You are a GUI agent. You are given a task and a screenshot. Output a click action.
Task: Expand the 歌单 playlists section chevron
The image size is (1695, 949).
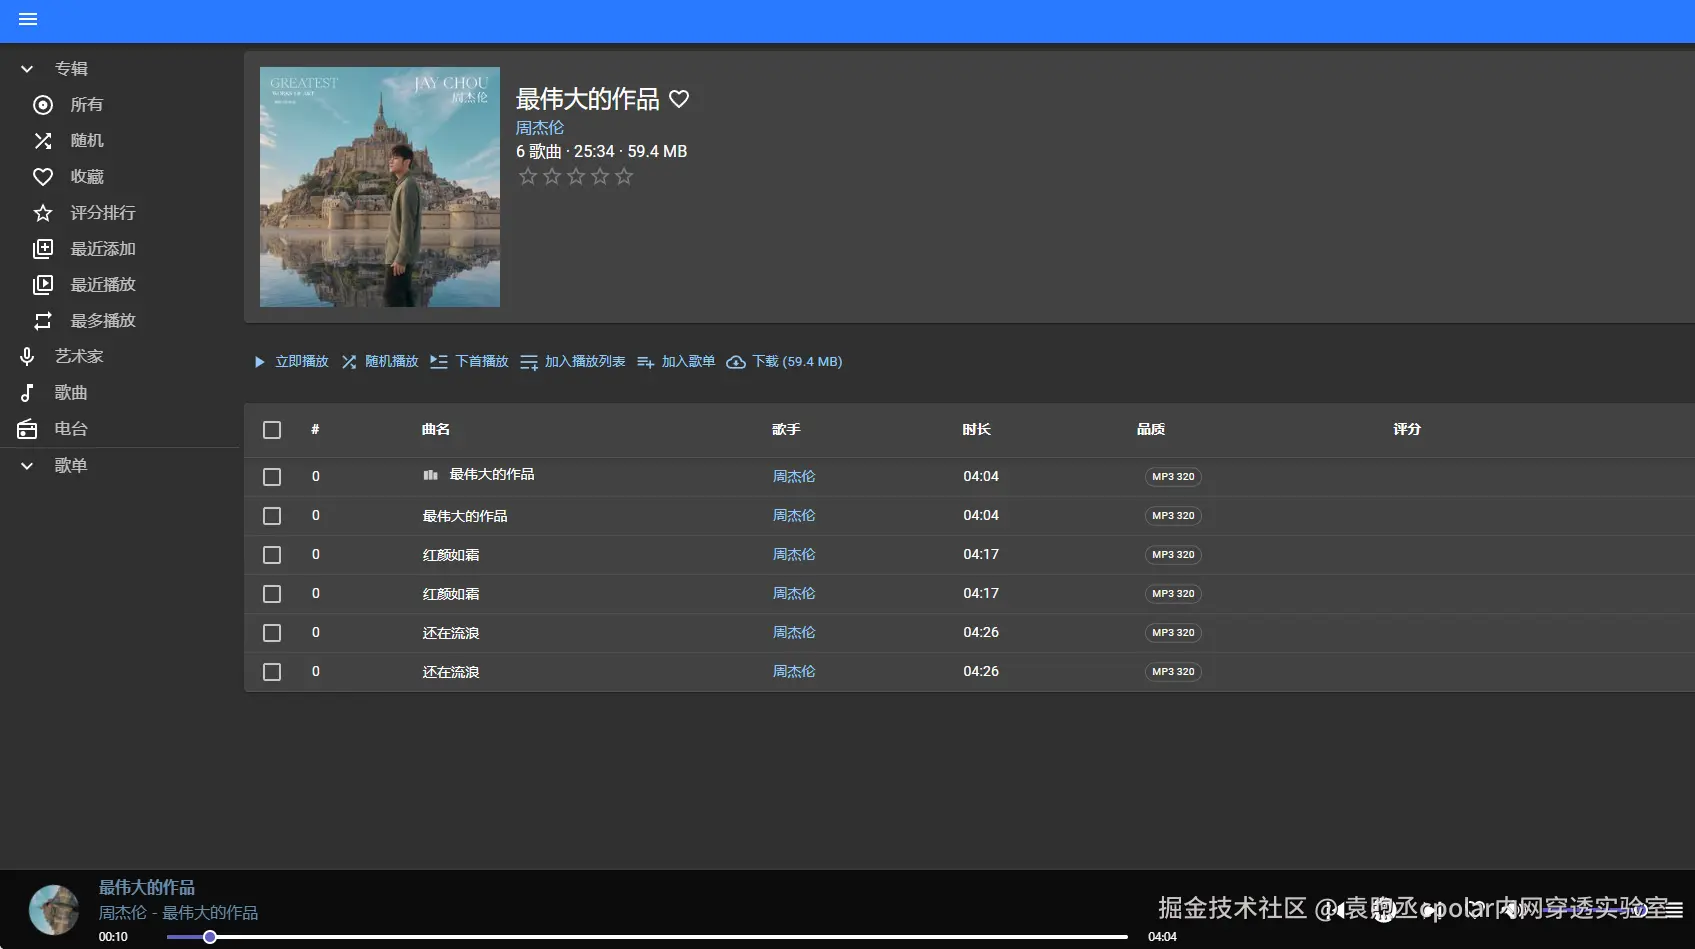click(x=27, y=466)
